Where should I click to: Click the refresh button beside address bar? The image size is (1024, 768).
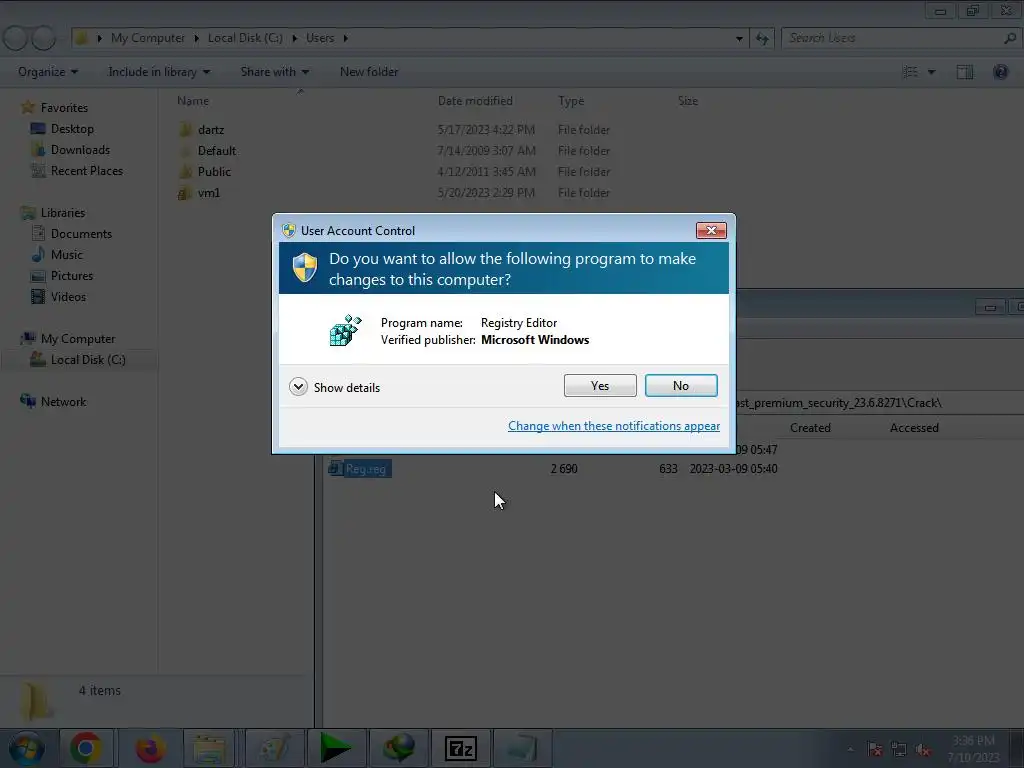(x=762, y=39)
